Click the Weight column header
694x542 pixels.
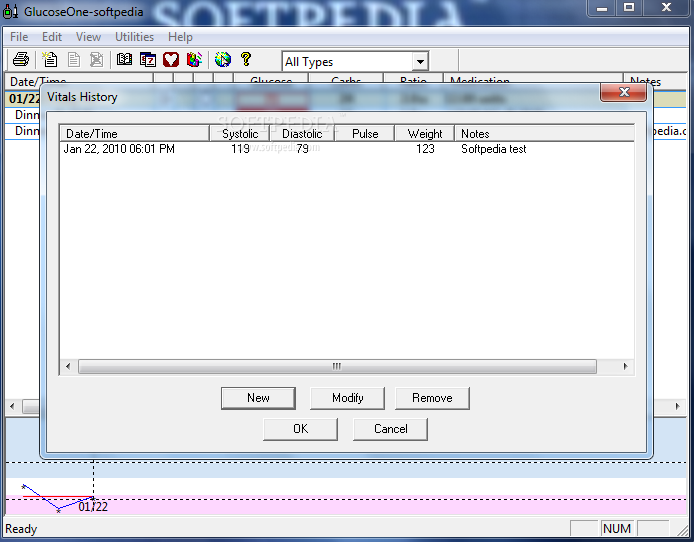coord(424,134)
